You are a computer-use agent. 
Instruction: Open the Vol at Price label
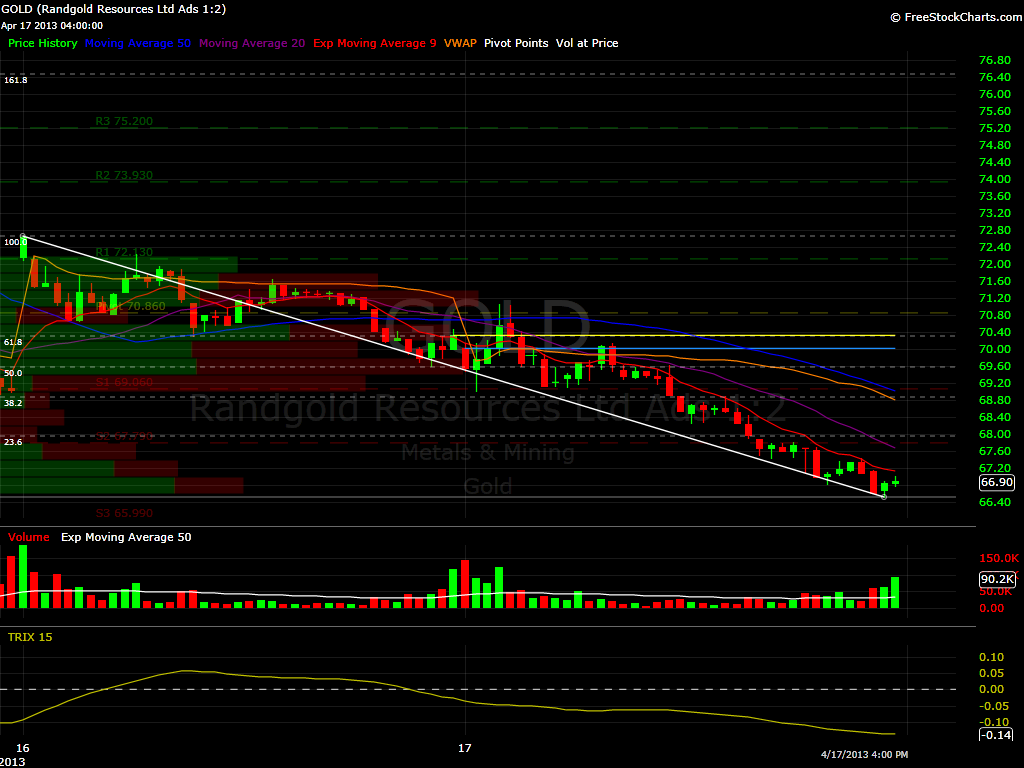click(587, 43)
